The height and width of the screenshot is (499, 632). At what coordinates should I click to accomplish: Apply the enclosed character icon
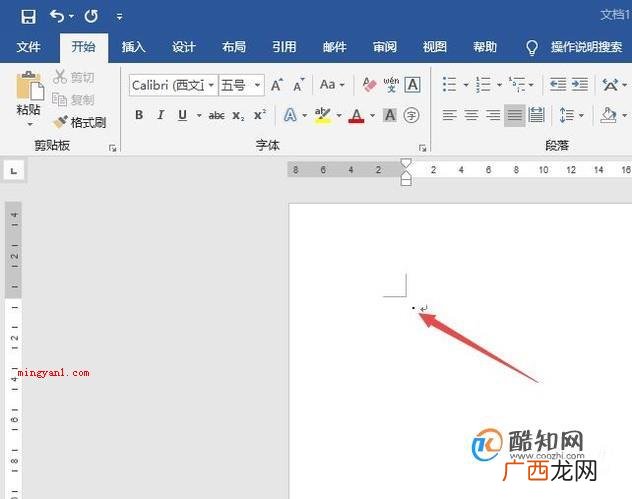(412, 115)
